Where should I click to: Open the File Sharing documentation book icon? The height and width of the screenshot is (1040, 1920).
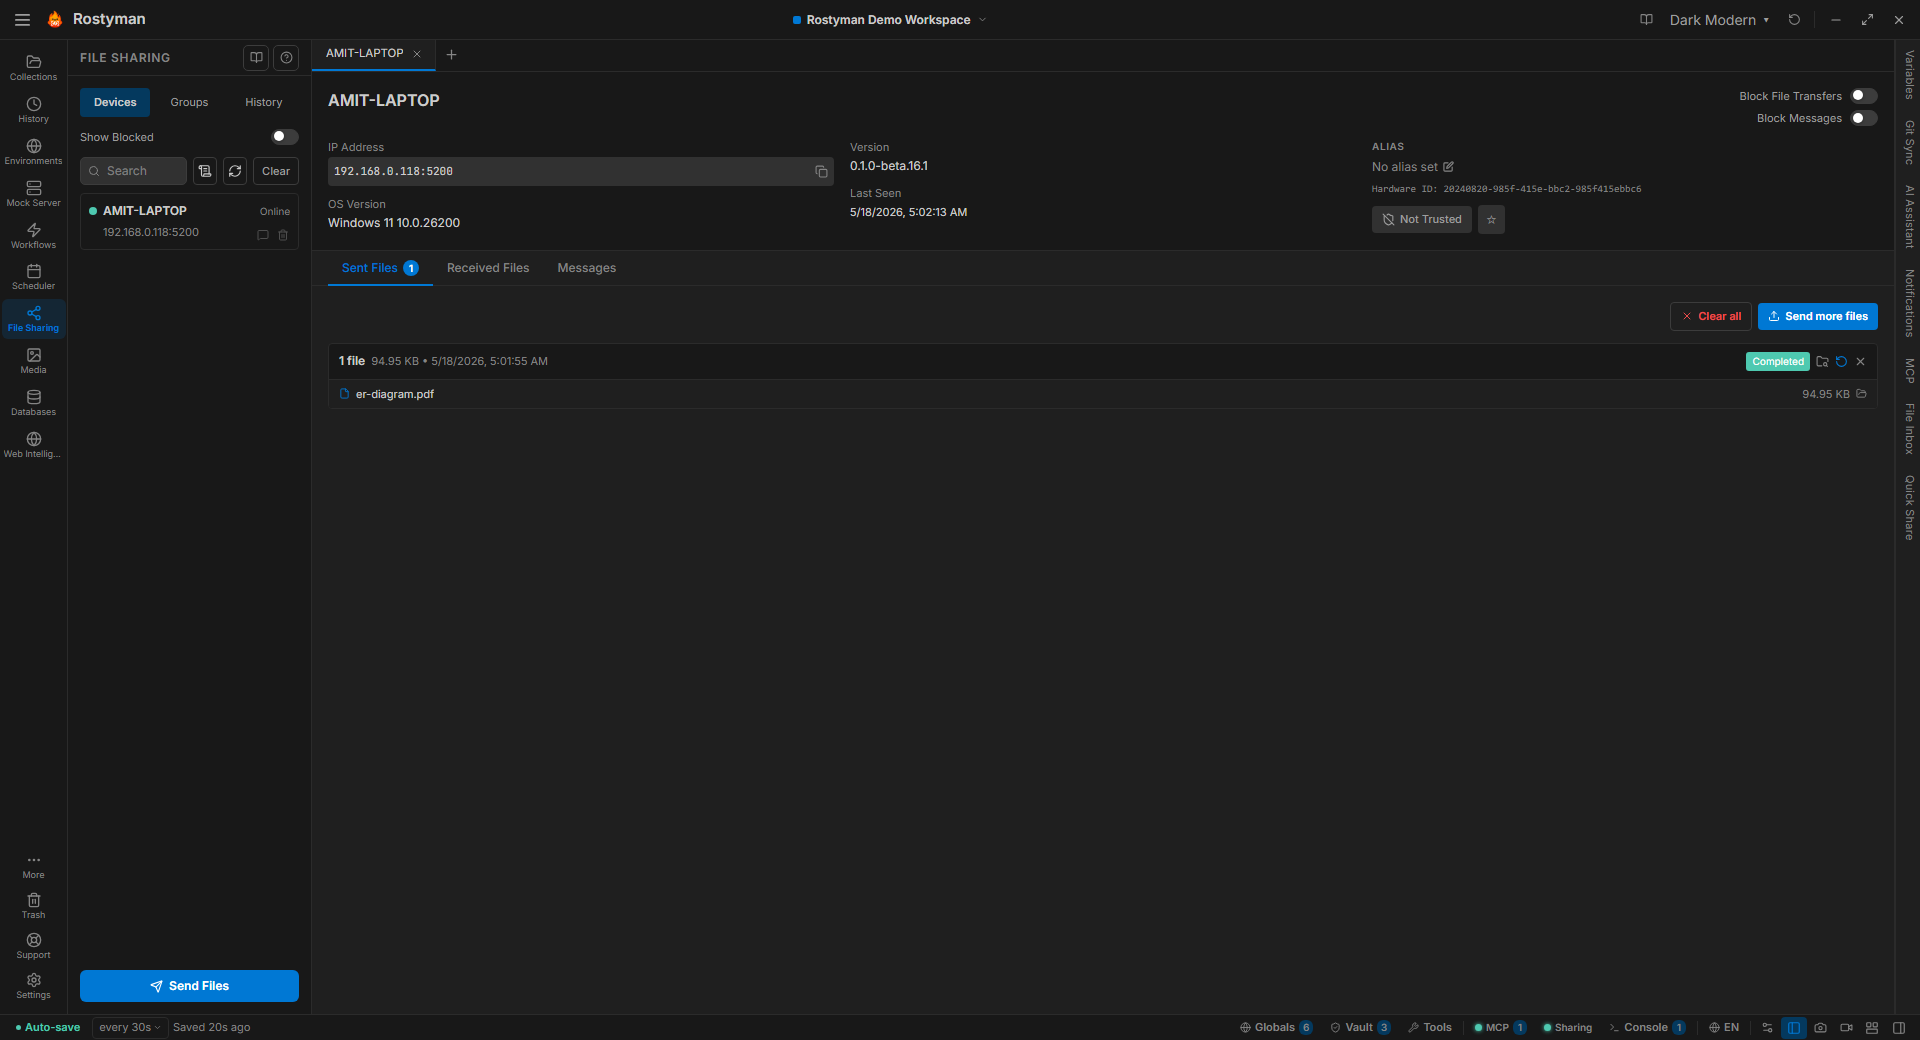point(256,58)
